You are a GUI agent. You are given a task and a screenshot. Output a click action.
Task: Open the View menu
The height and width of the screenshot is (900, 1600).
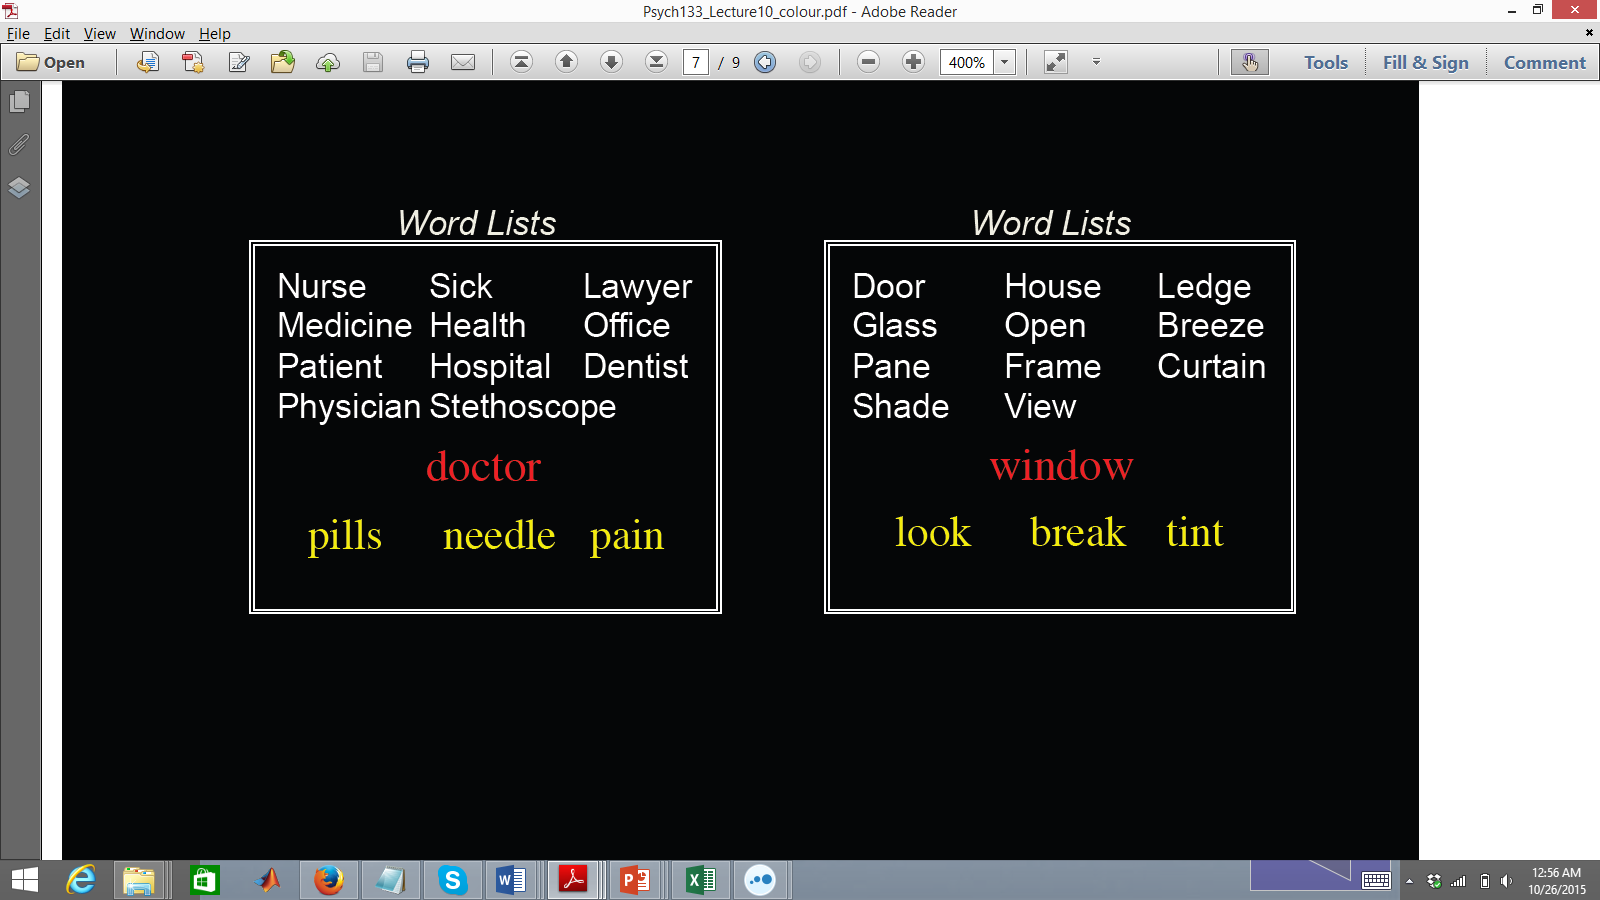tap(100, 33)
